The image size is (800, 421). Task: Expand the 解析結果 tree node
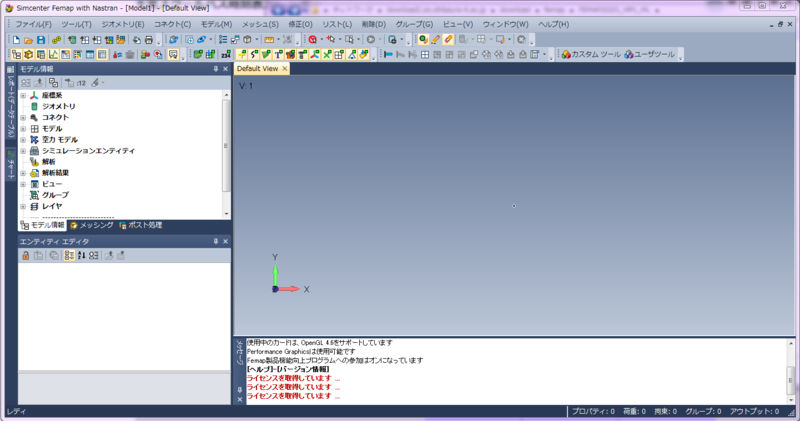23,173
